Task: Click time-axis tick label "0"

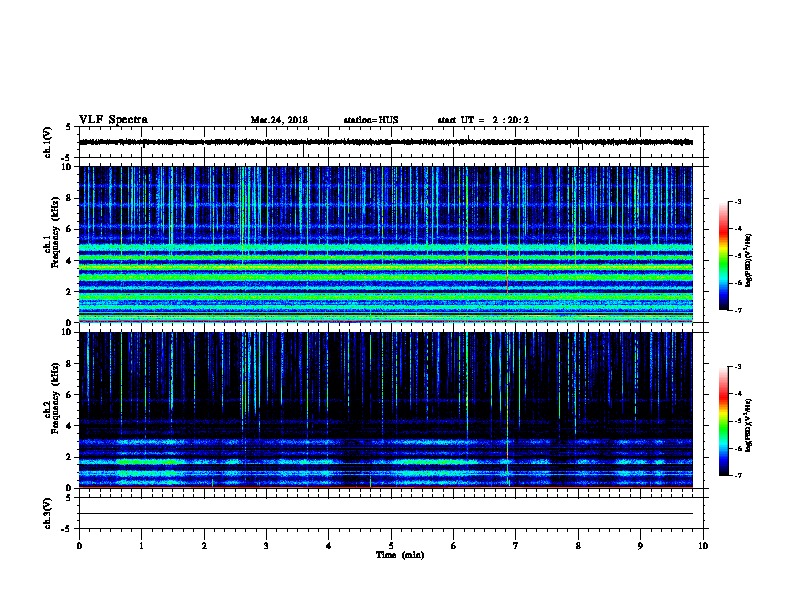Action: click(79, 546)
